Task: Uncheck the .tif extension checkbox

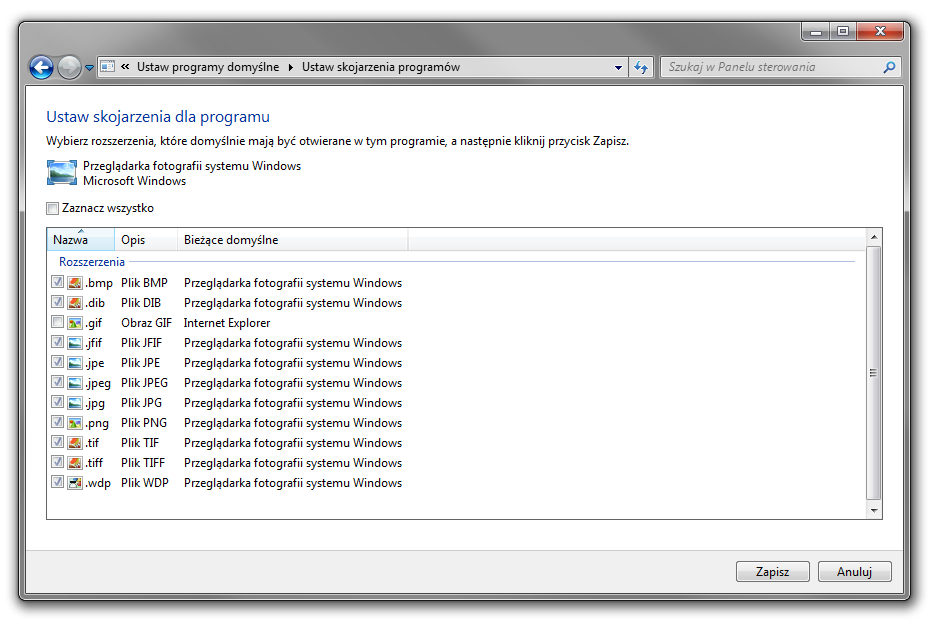Action: 57,442
